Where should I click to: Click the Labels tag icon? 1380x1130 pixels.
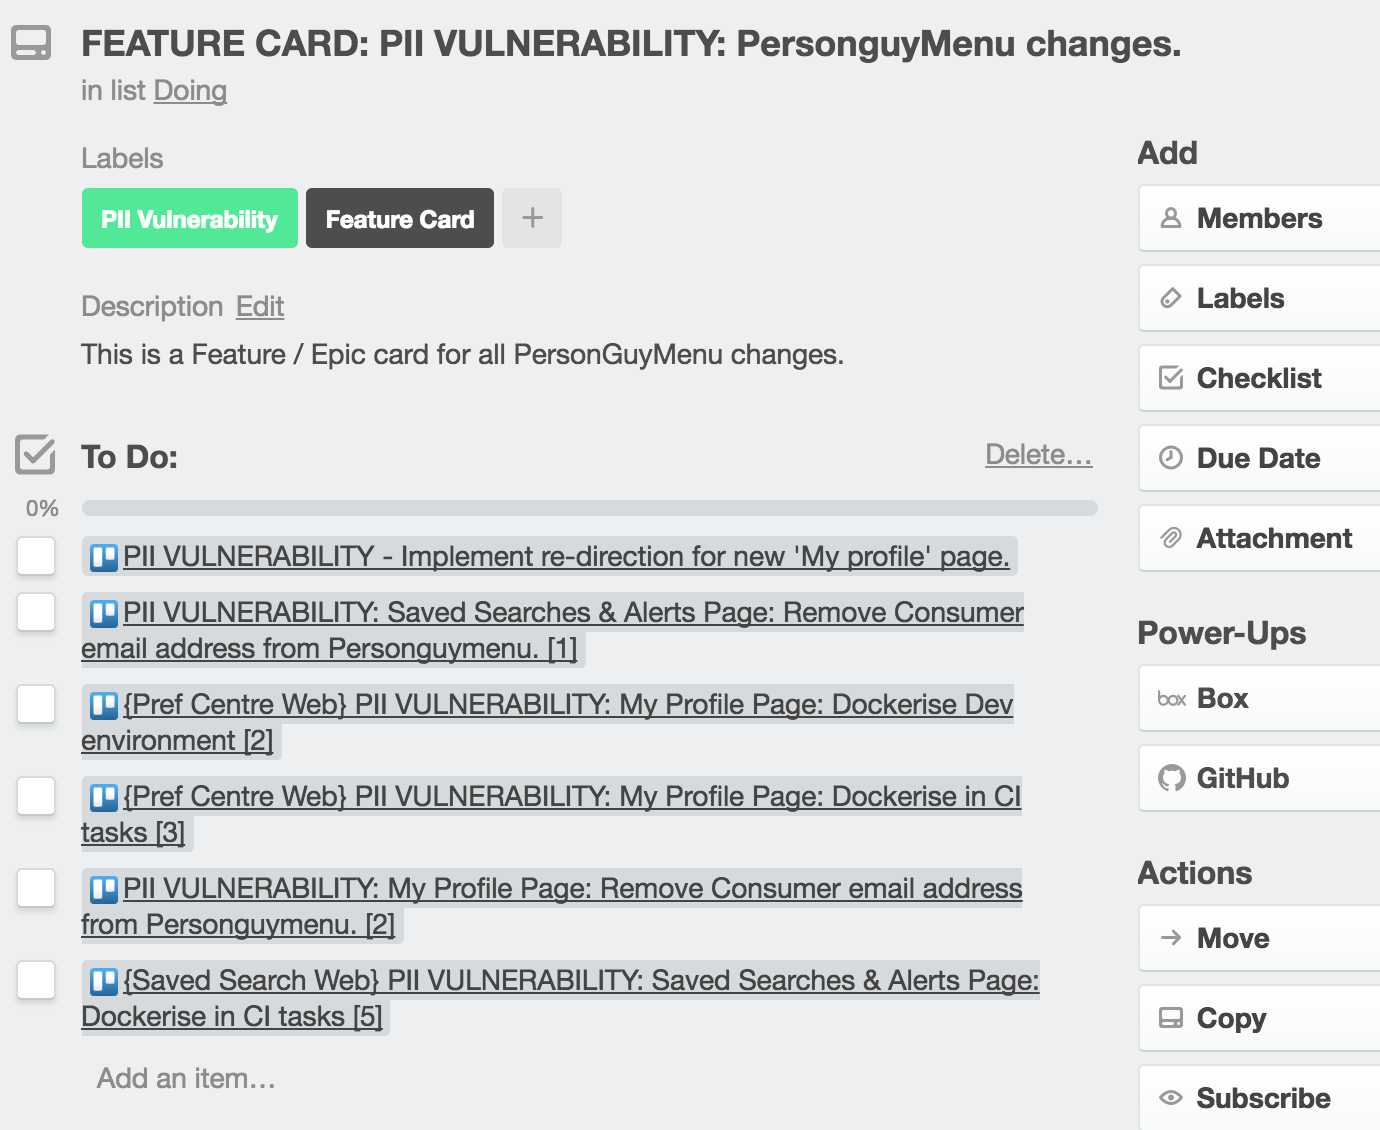tap(1170, 298)
